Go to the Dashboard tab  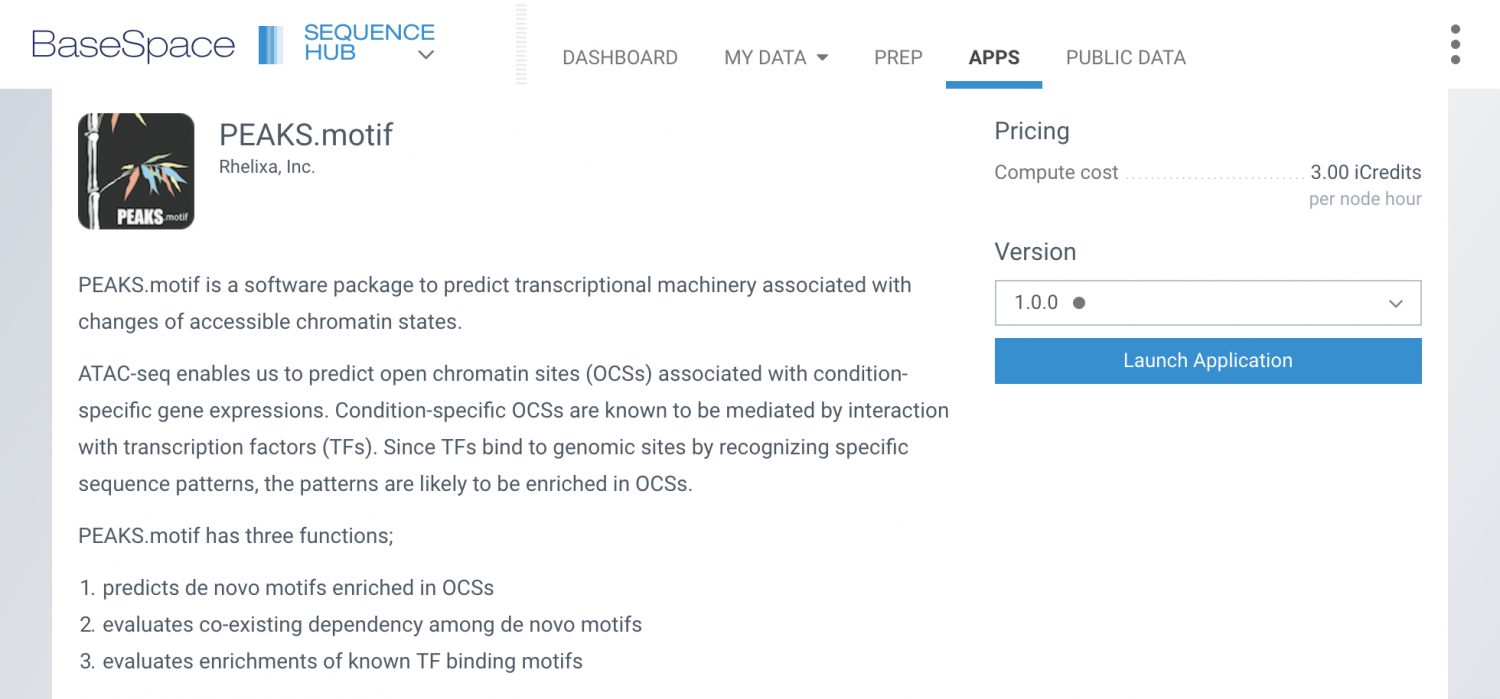click(x=620, y=58)
